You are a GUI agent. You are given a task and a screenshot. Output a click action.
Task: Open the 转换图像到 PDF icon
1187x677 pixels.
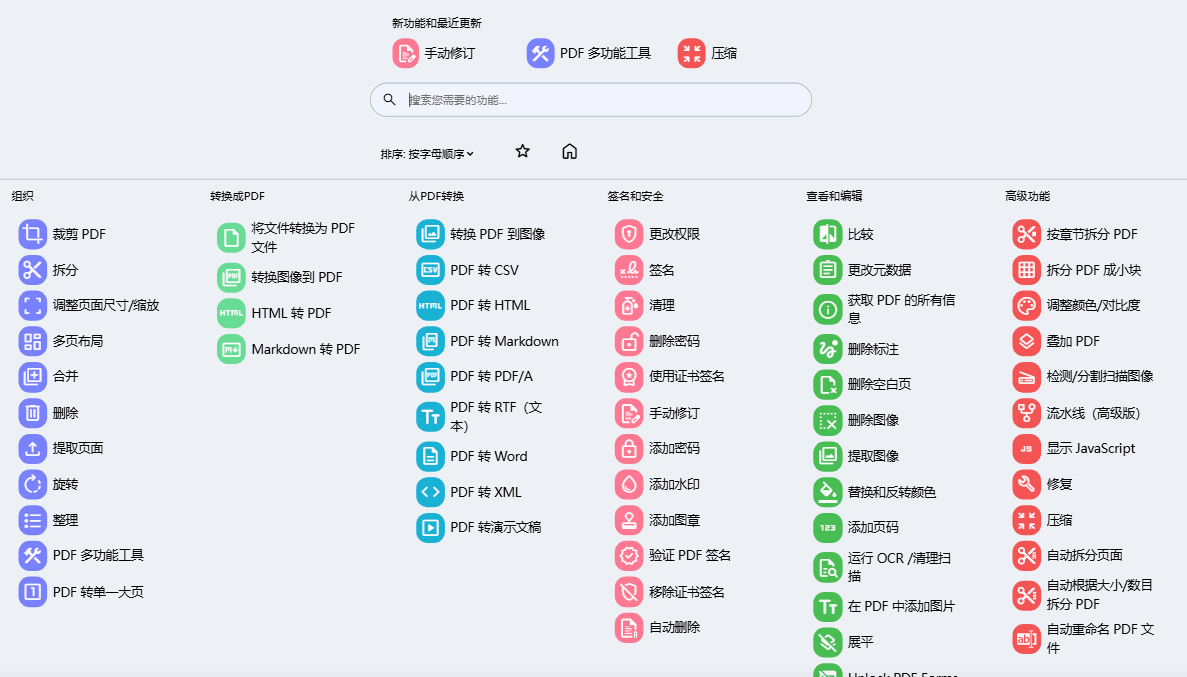pyautogui.click(x=232, y=277)
